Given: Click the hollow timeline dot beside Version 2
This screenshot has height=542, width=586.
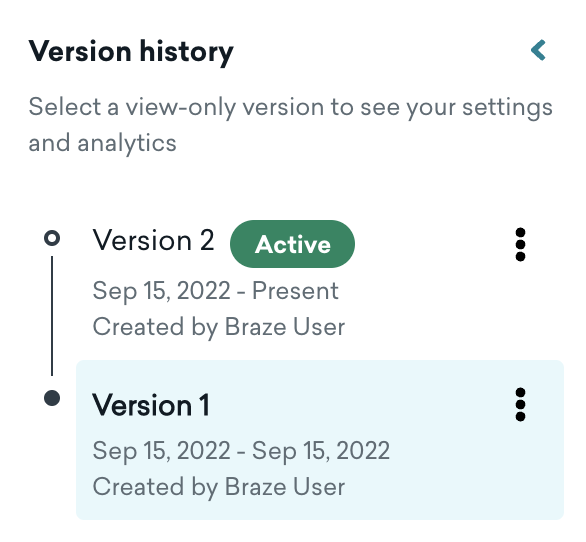Looking at the screenshot, I should [x=52, y=238].
